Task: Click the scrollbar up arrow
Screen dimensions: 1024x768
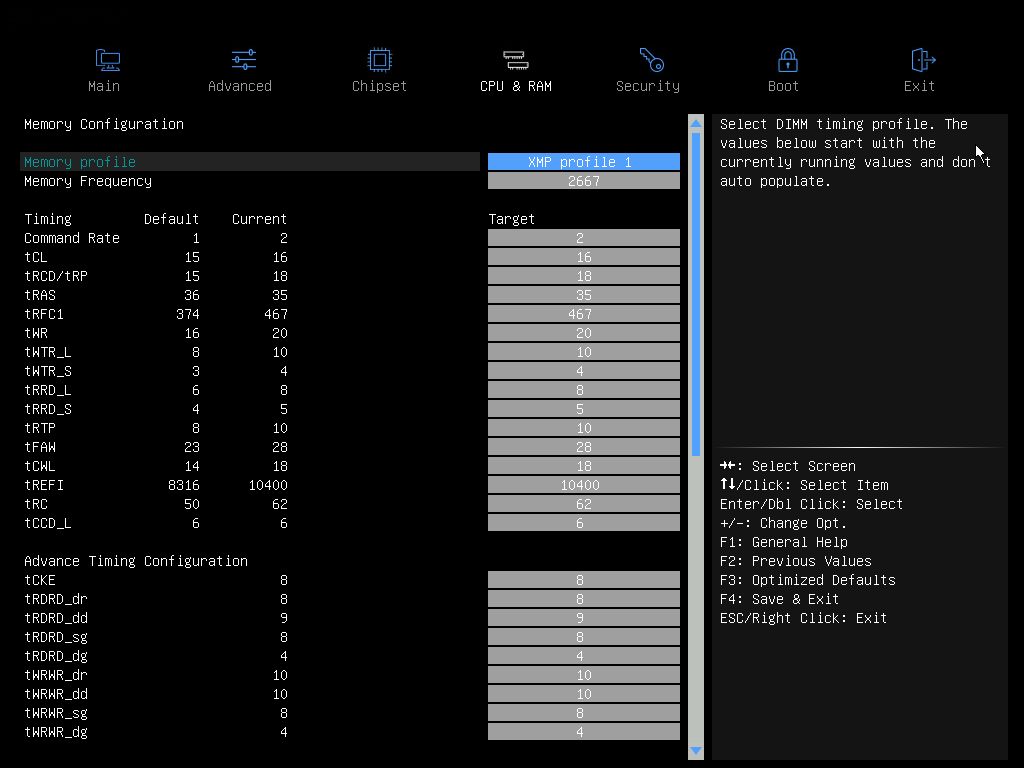Action: tap(696, 123)
